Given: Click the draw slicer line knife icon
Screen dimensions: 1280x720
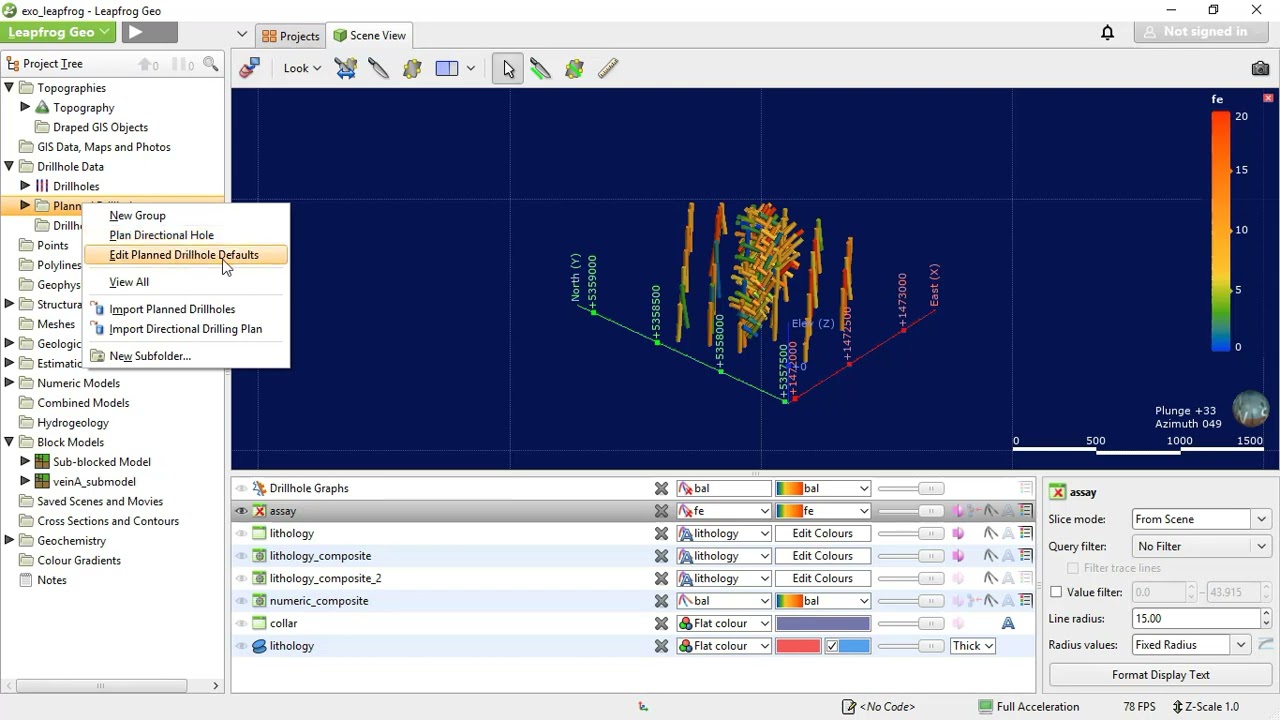Looking at the screenshot, I should (541, 68).
